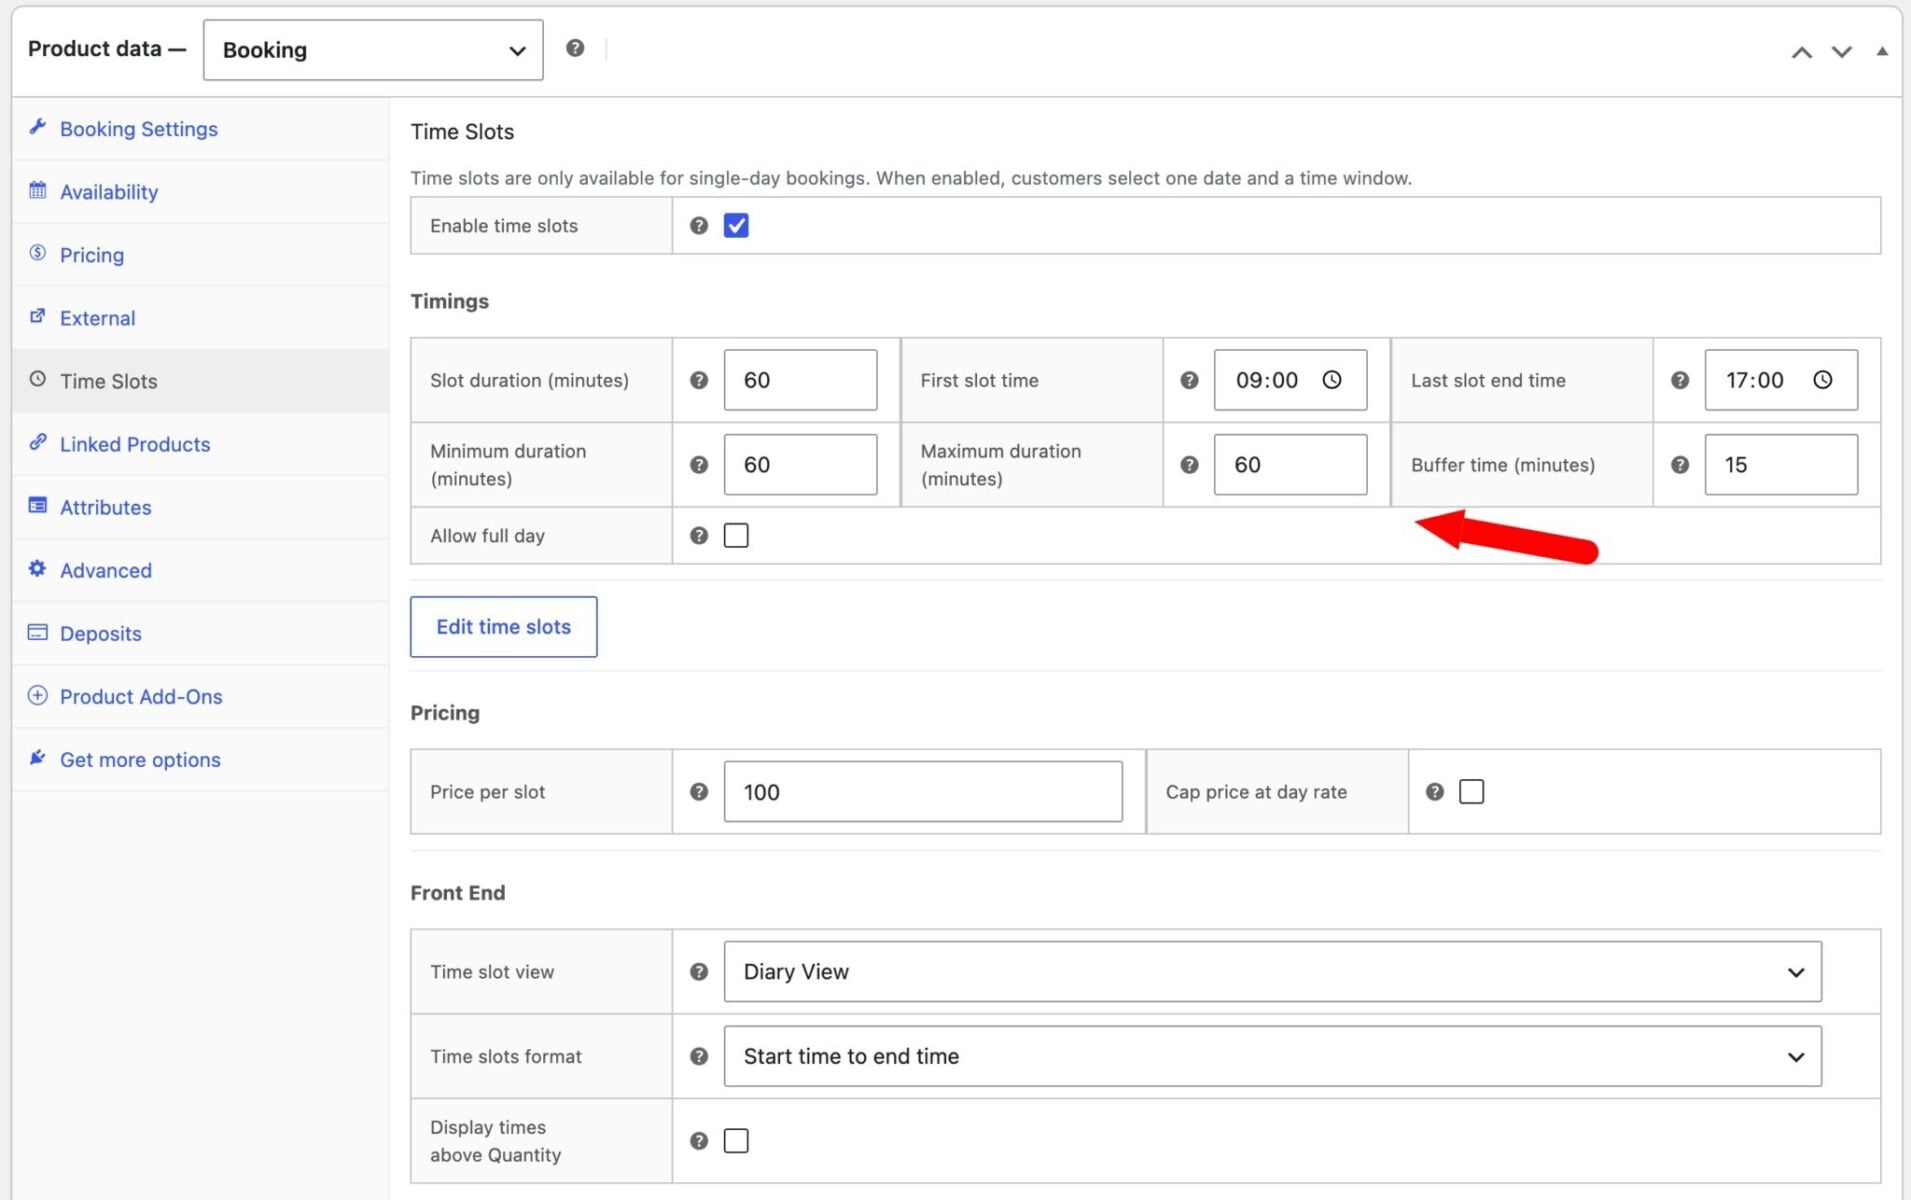
Task: Click help icon for Enable time slots
Action: point(699,226)
